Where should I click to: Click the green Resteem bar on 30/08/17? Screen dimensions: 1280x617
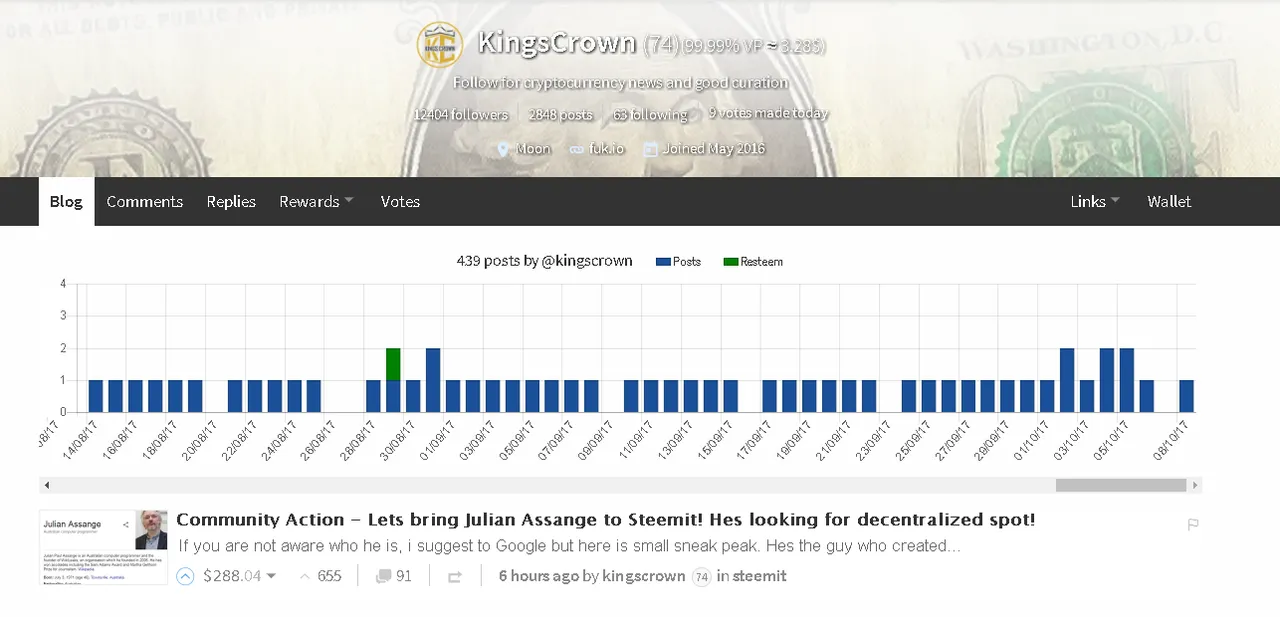click(393, 364)
